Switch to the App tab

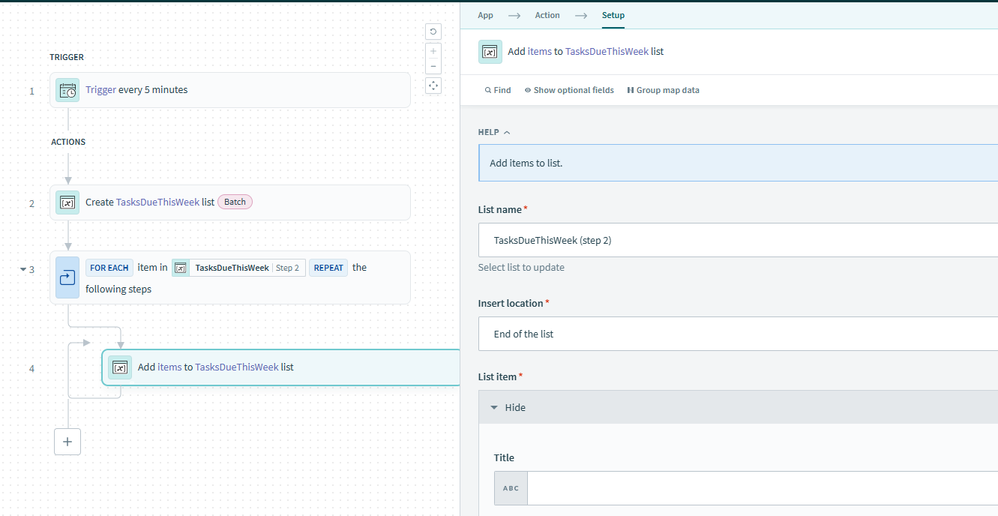click(485, 15)
